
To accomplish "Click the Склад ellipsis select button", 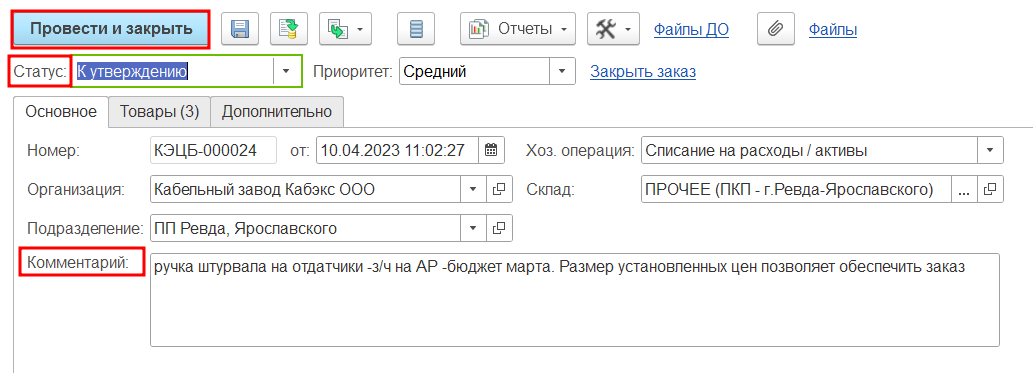I will pos(964,190).
